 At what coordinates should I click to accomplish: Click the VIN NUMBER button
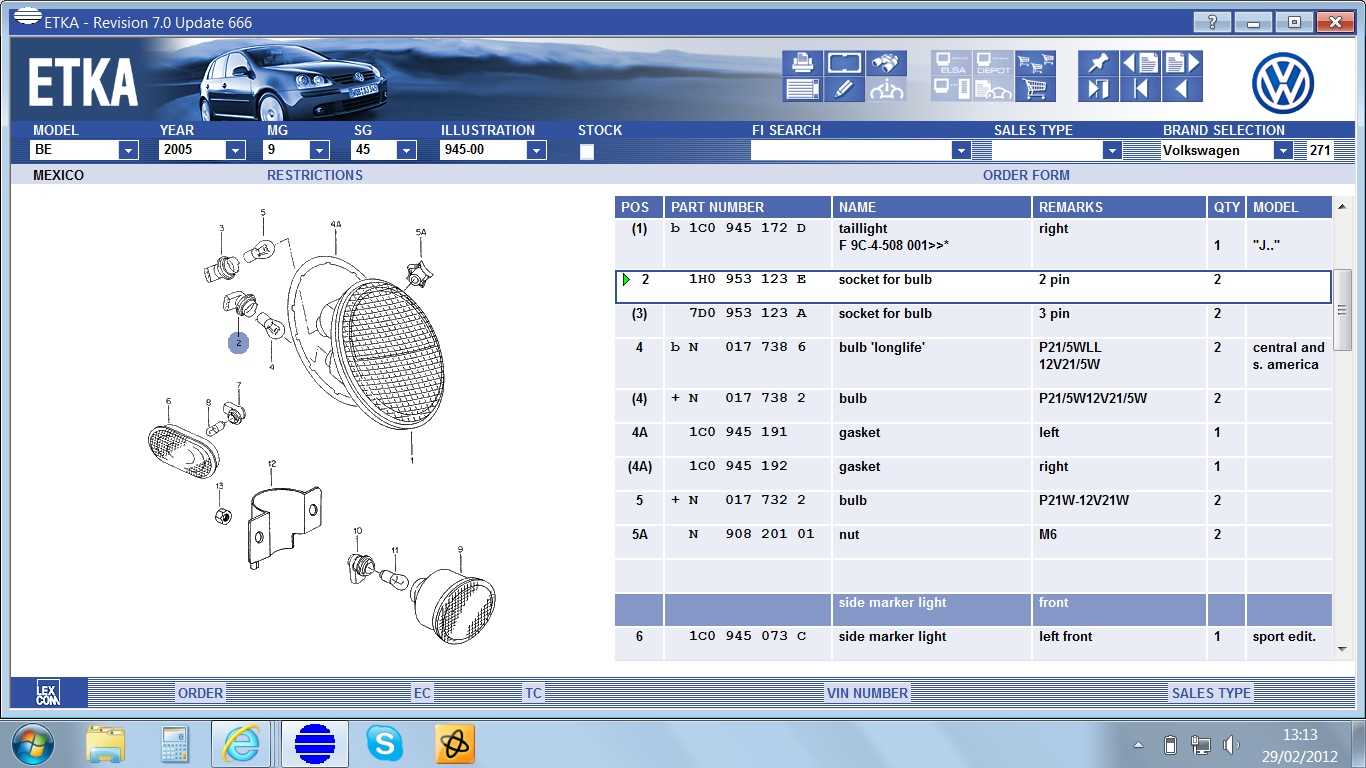coord(867,693)
